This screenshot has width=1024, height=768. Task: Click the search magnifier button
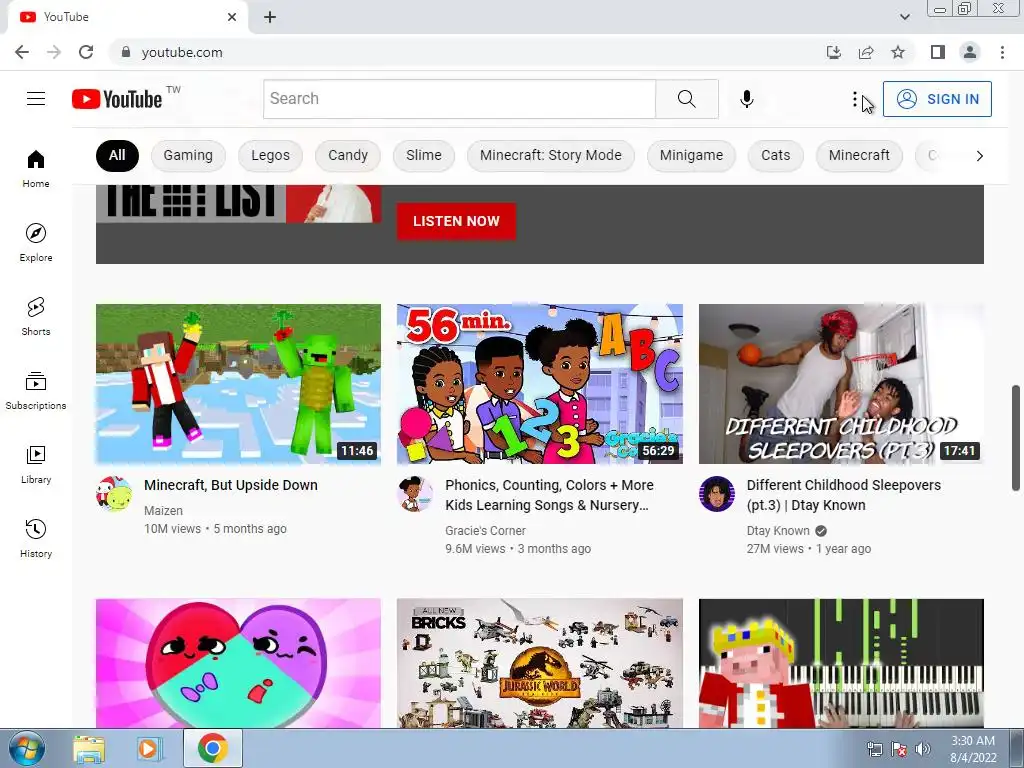pos(686,99)
